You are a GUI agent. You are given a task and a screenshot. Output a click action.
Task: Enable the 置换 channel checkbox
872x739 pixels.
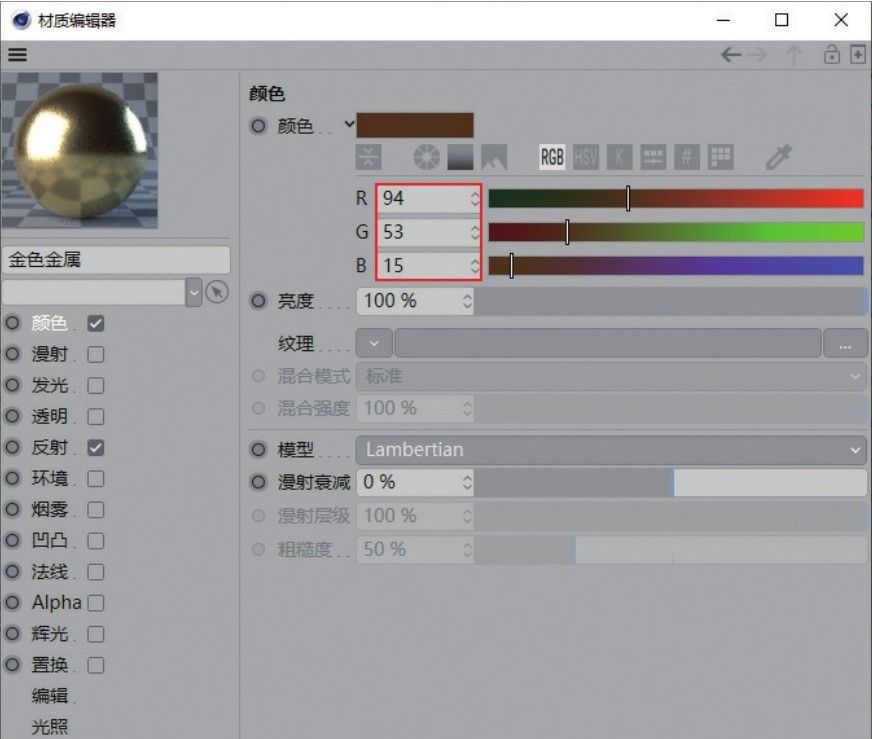coord(96,665)
